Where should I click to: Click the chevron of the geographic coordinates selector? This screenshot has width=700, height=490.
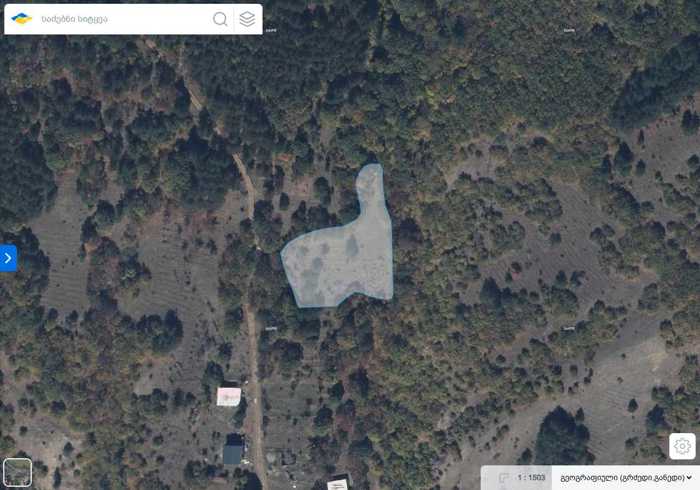(690, 478)
